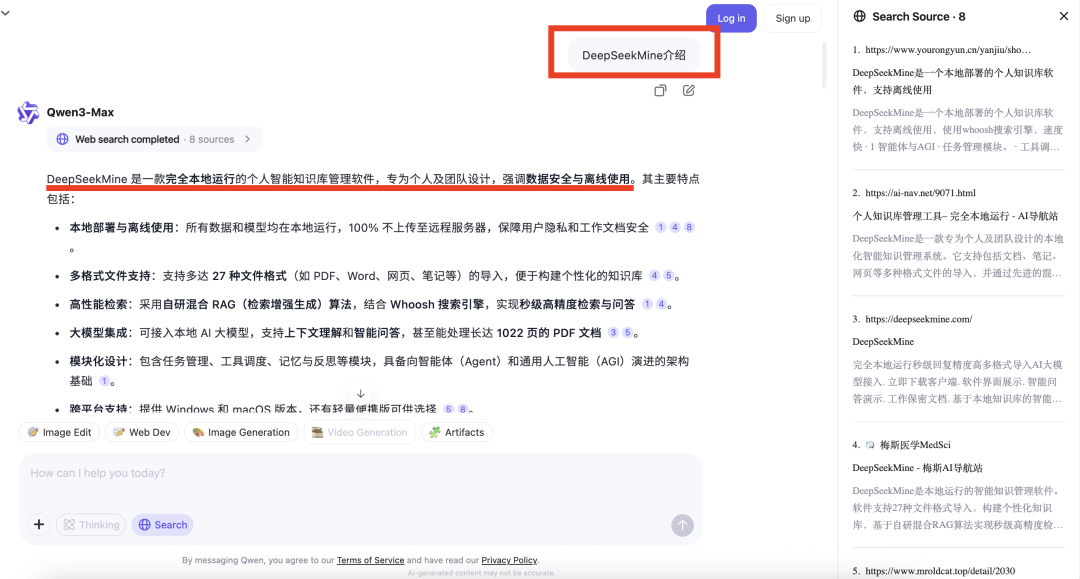Image resolution: width=1080 pixels, height=579 pixels.
Task: Click the Qwen3-Max logo avatar
Action: (28, 112)
